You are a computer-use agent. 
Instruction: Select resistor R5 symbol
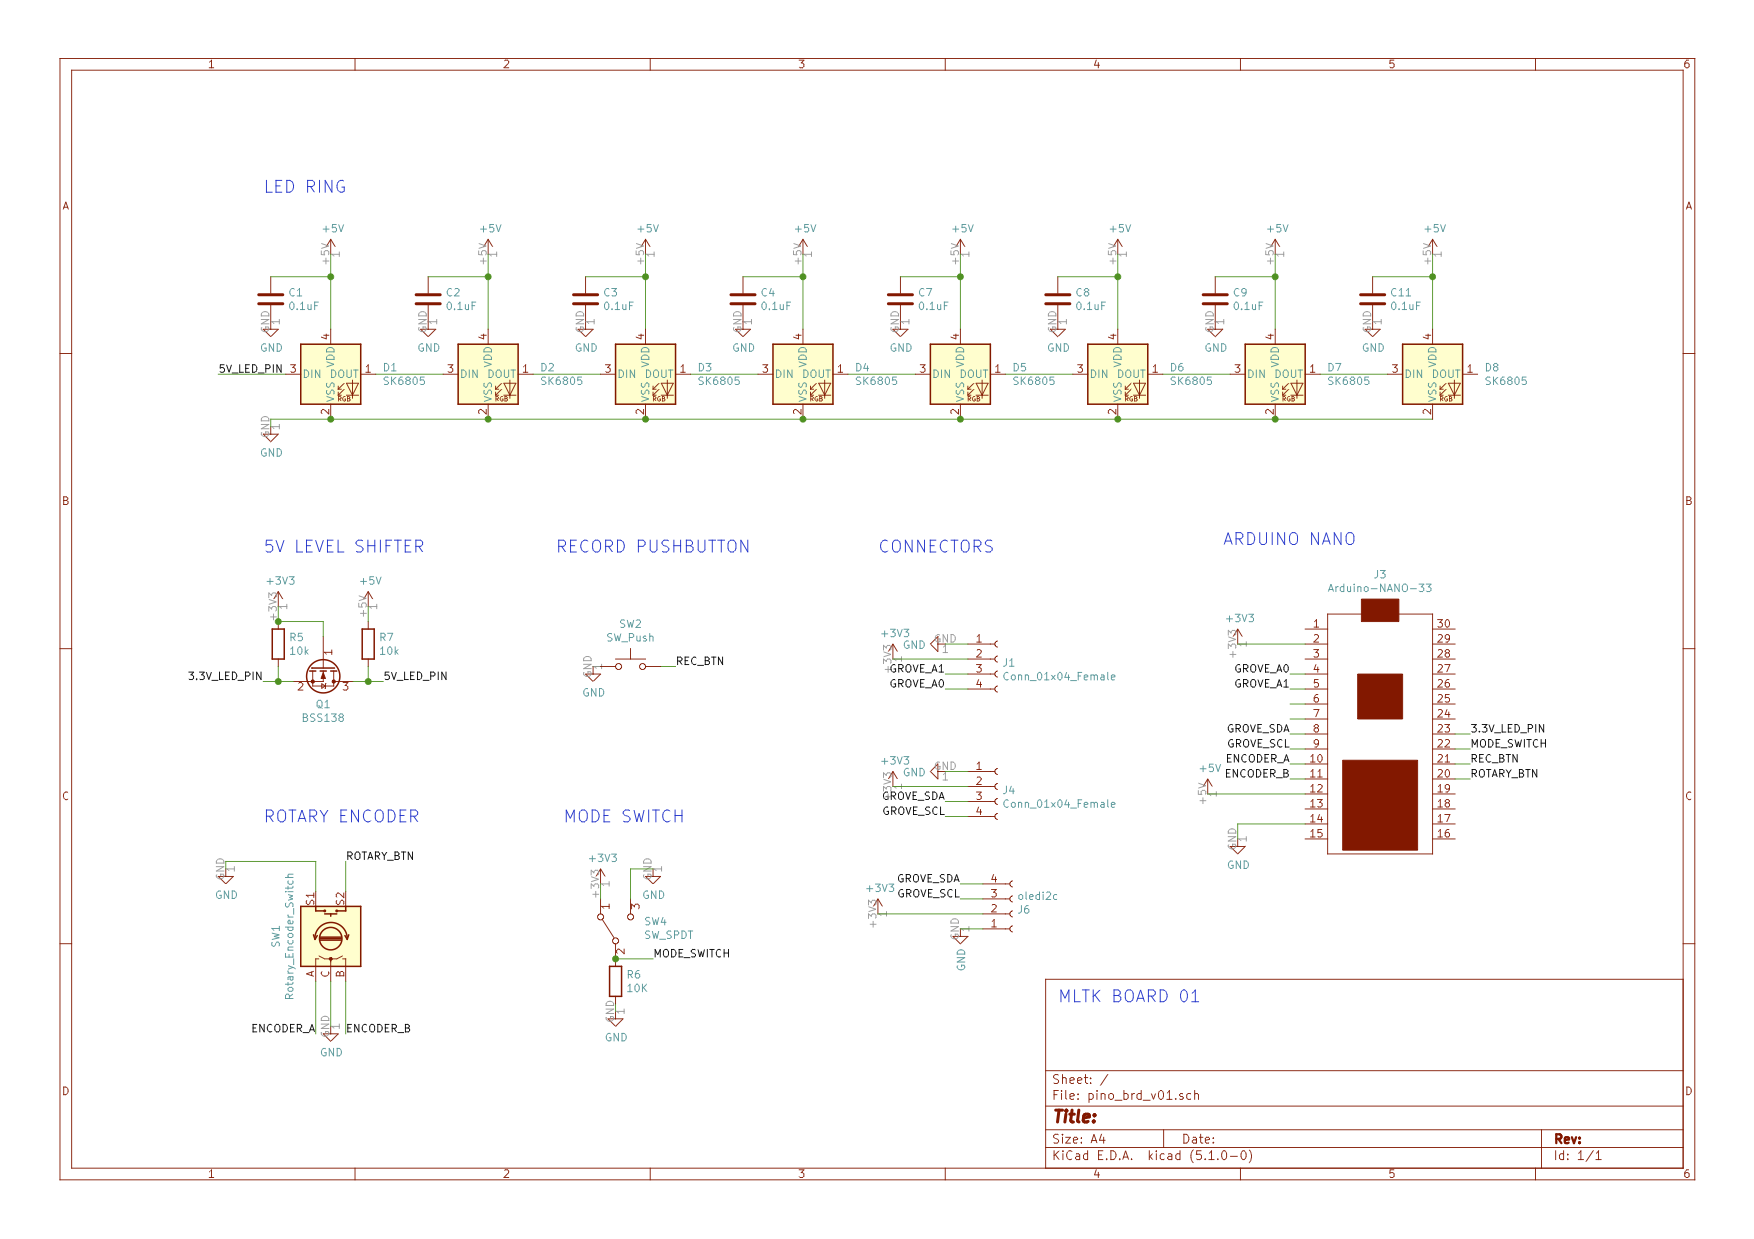tap(278, 644)
